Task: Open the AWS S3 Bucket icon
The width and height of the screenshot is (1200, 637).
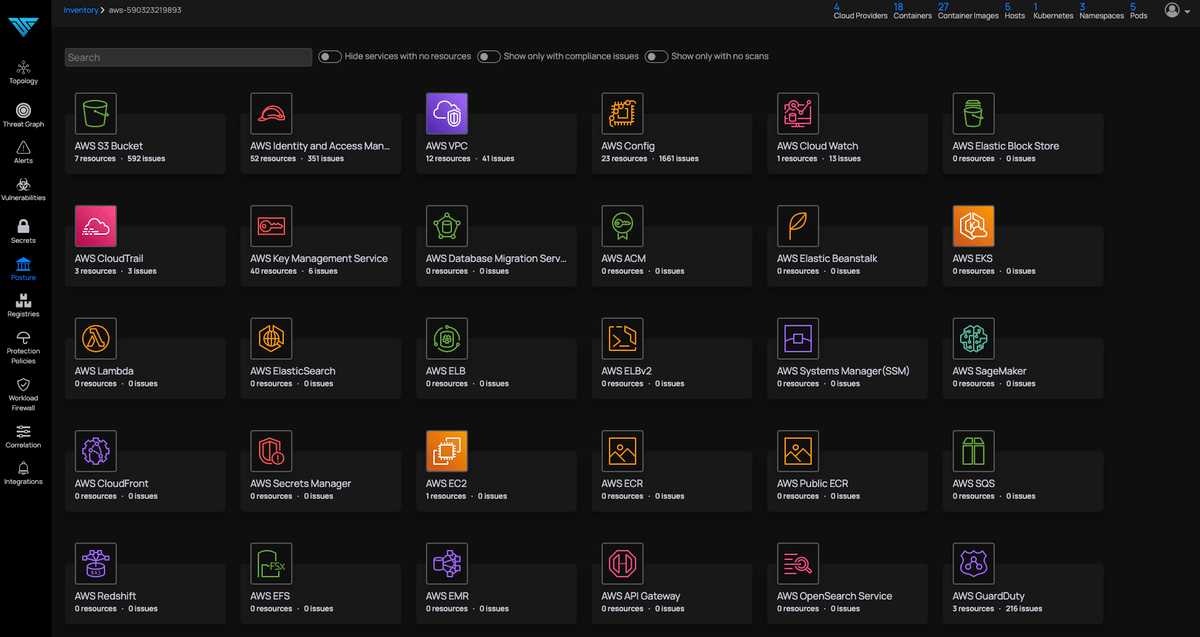Action: (x=96, y=114)
